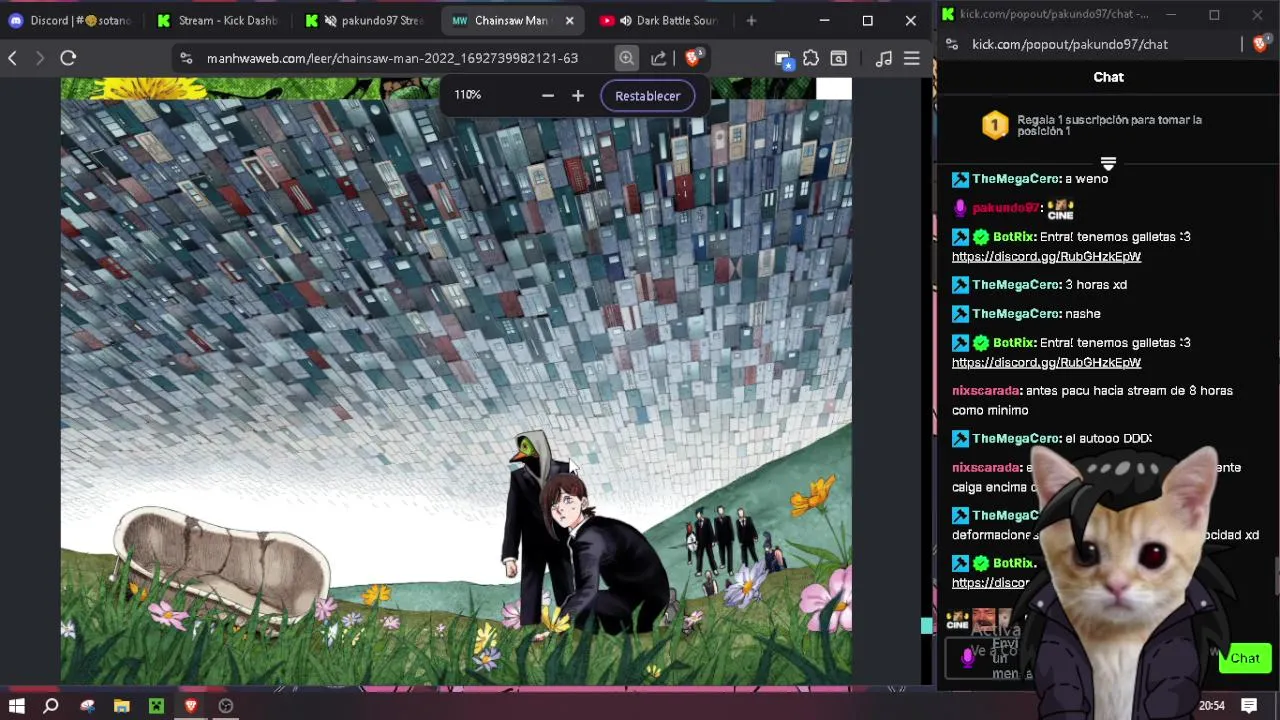Viewport: 1280px width, 720px height.
Task: Open site settings icon in address bar
Action: [x=187, y=58]
